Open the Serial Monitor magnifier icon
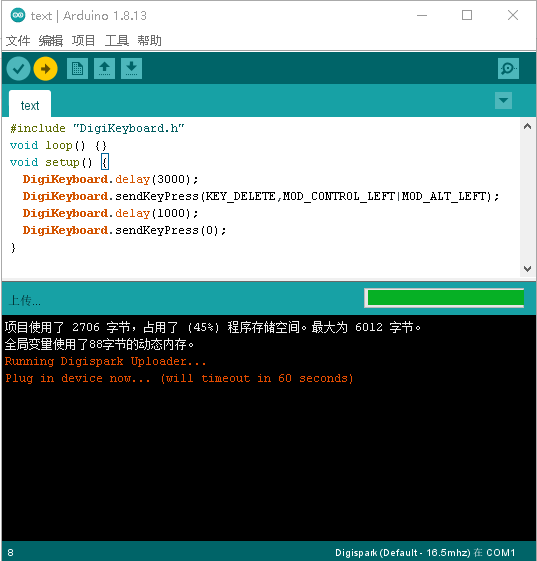Screen dimensions: 537x561 click(x=508, y=68)
